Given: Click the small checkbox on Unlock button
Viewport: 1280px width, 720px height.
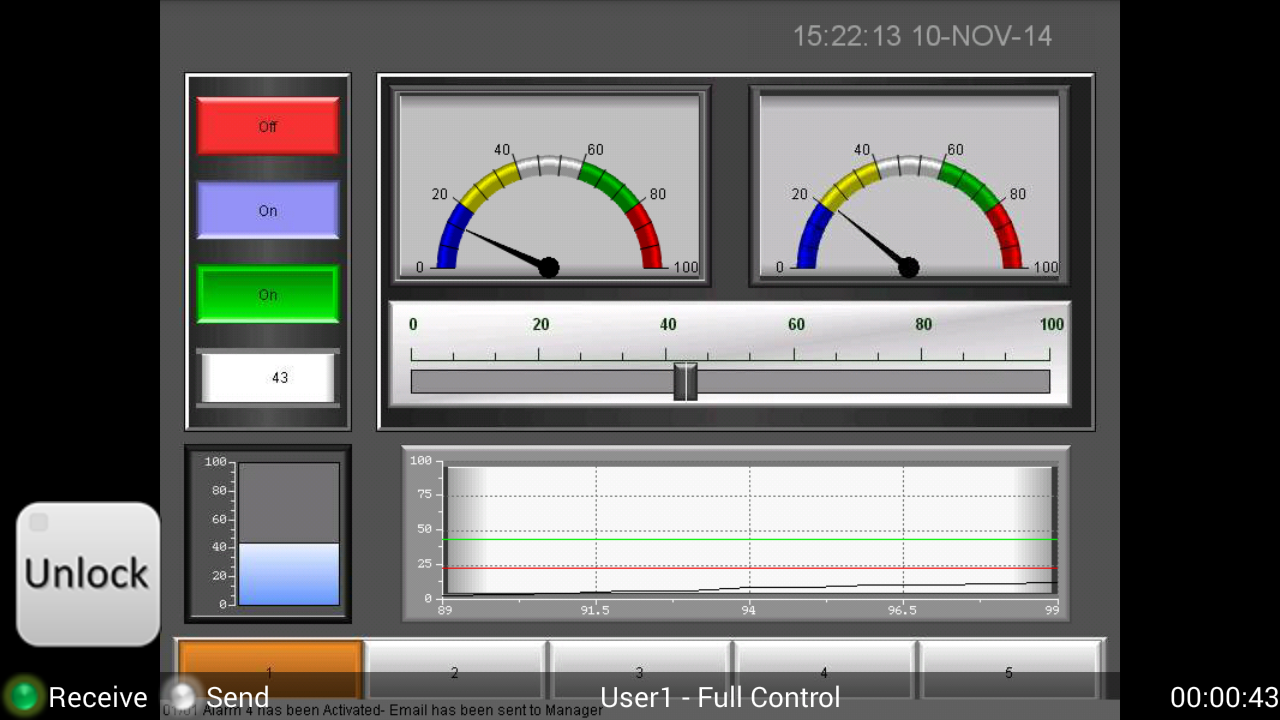Looking at the screenshot, I should click(x=38, y=522).
